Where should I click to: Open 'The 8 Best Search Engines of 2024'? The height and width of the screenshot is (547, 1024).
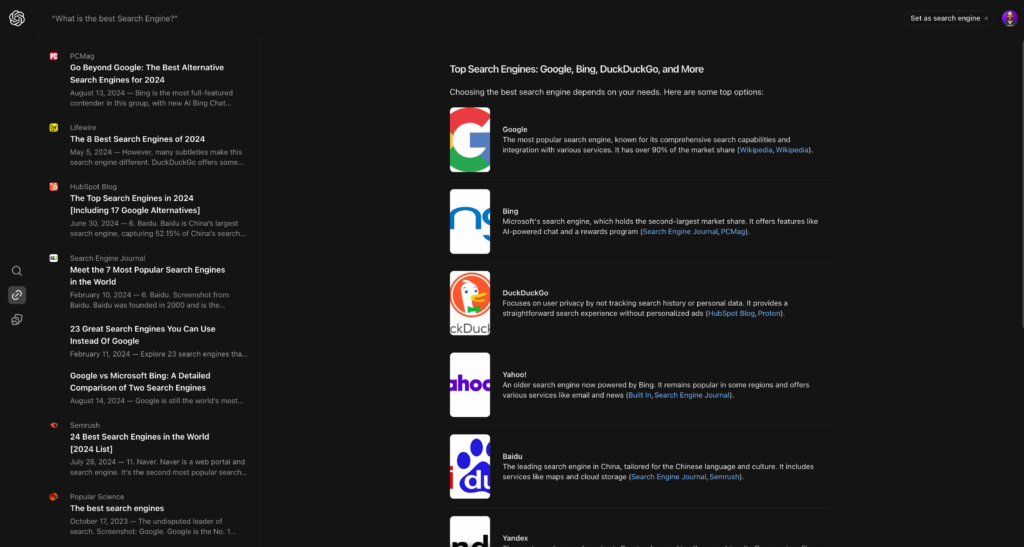point(137,139)
